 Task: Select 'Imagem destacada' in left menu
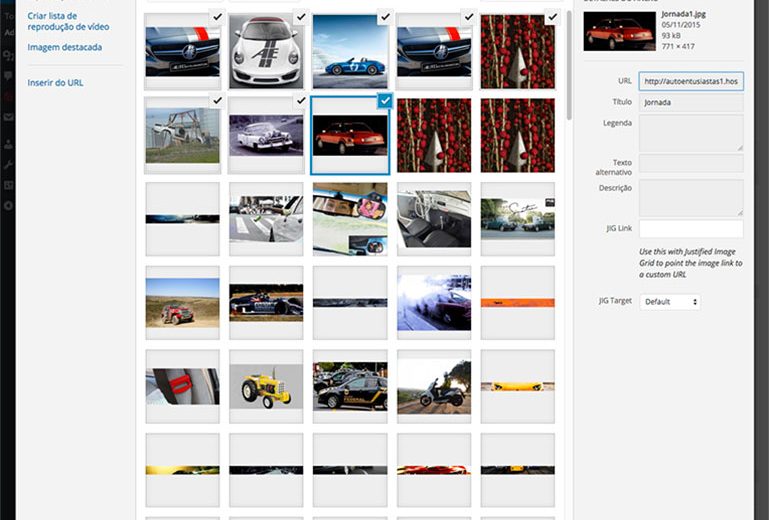(64, 47)
